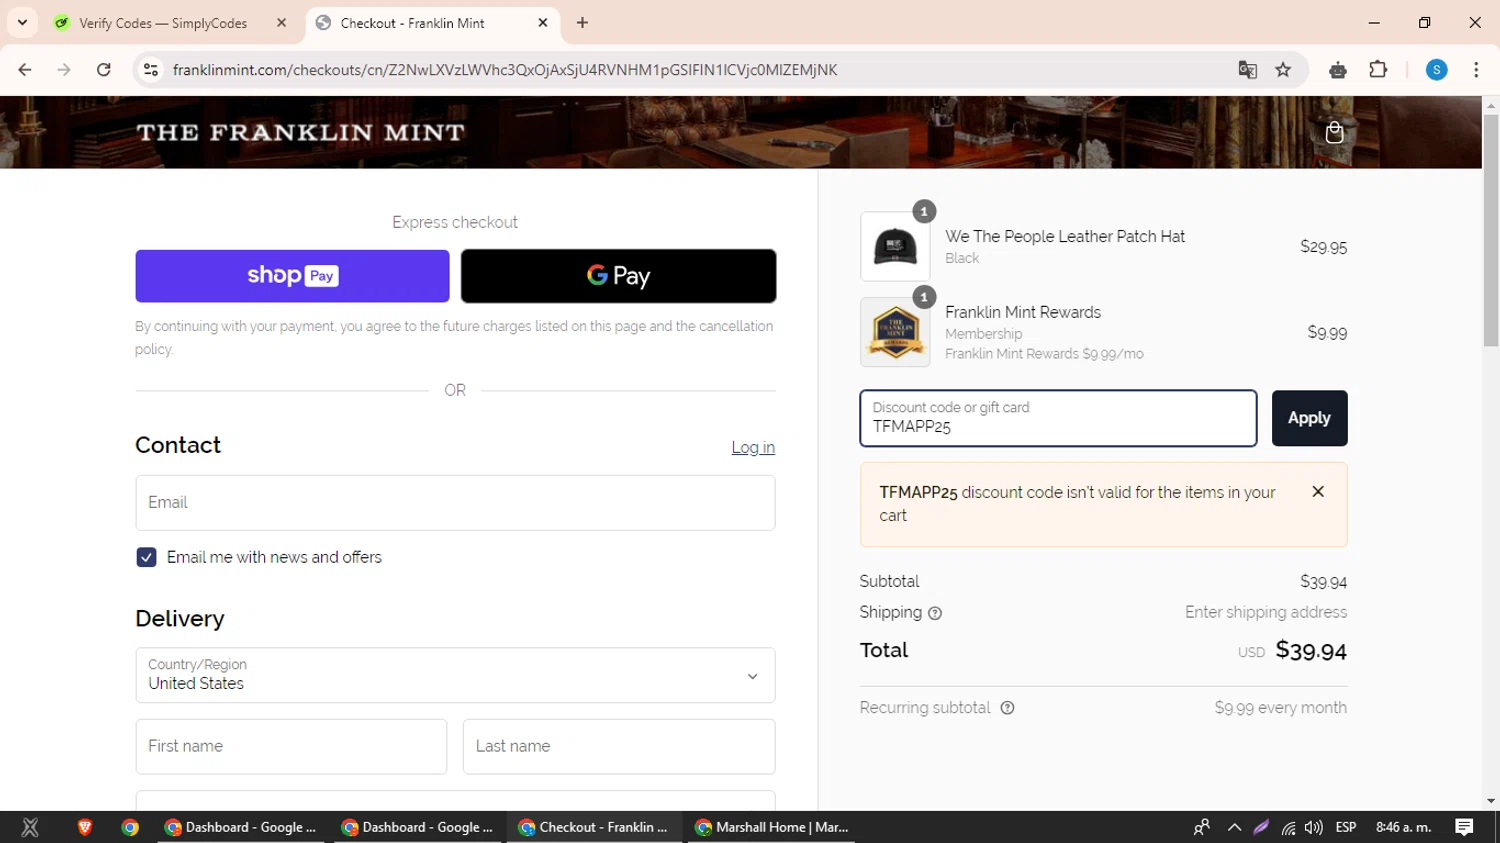Open Chrome three-dot menu
The image size is (1500, 843).
(1476, 70)
